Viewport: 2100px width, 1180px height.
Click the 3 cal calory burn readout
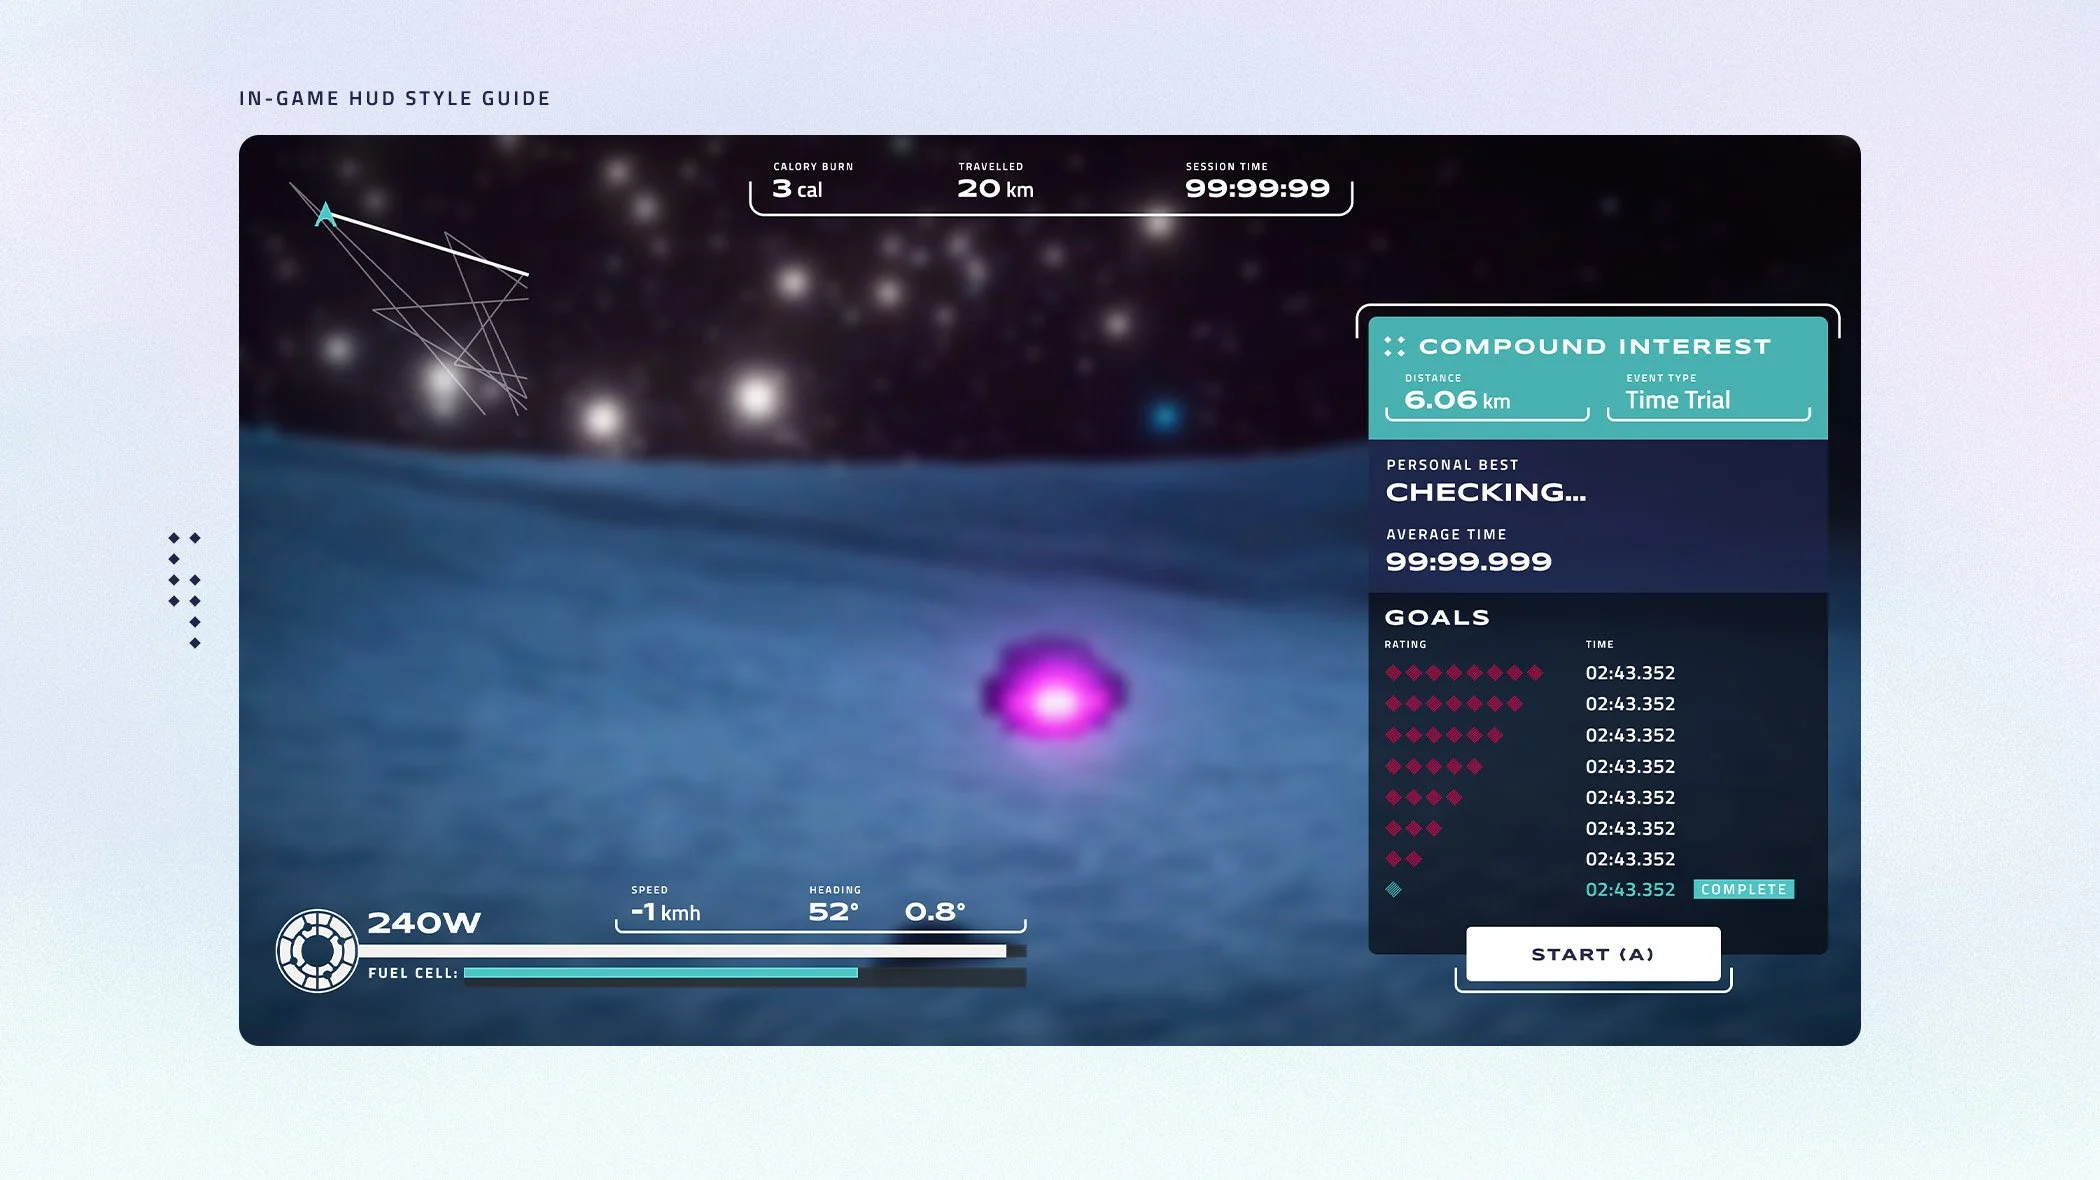point(797,188)
